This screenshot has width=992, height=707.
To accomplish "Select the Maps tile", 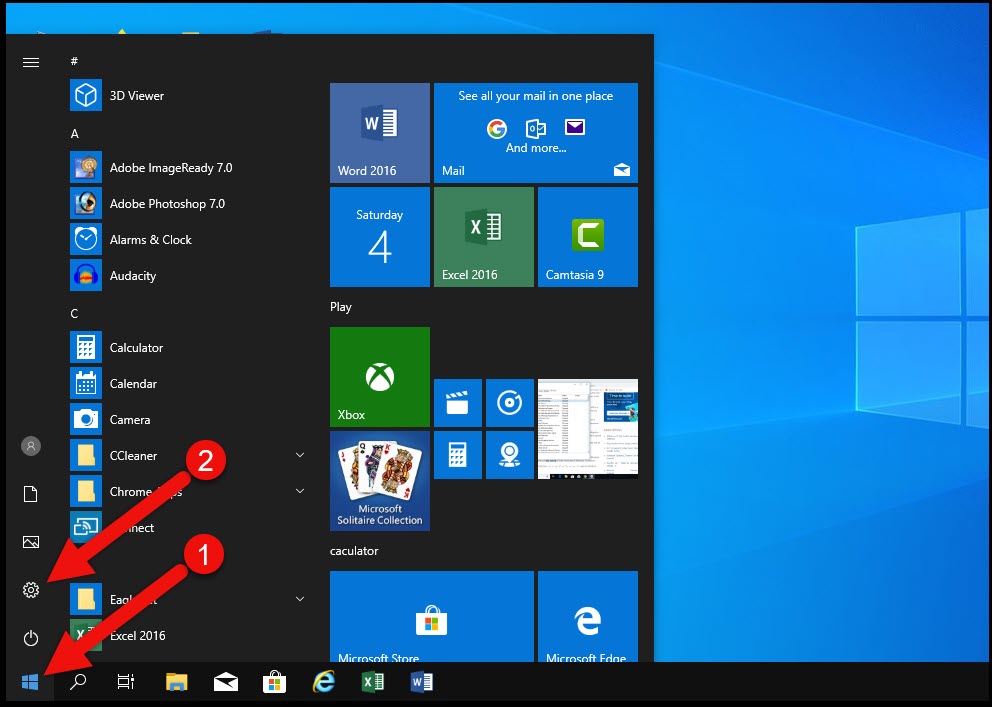I will click(x=510, y=455).
